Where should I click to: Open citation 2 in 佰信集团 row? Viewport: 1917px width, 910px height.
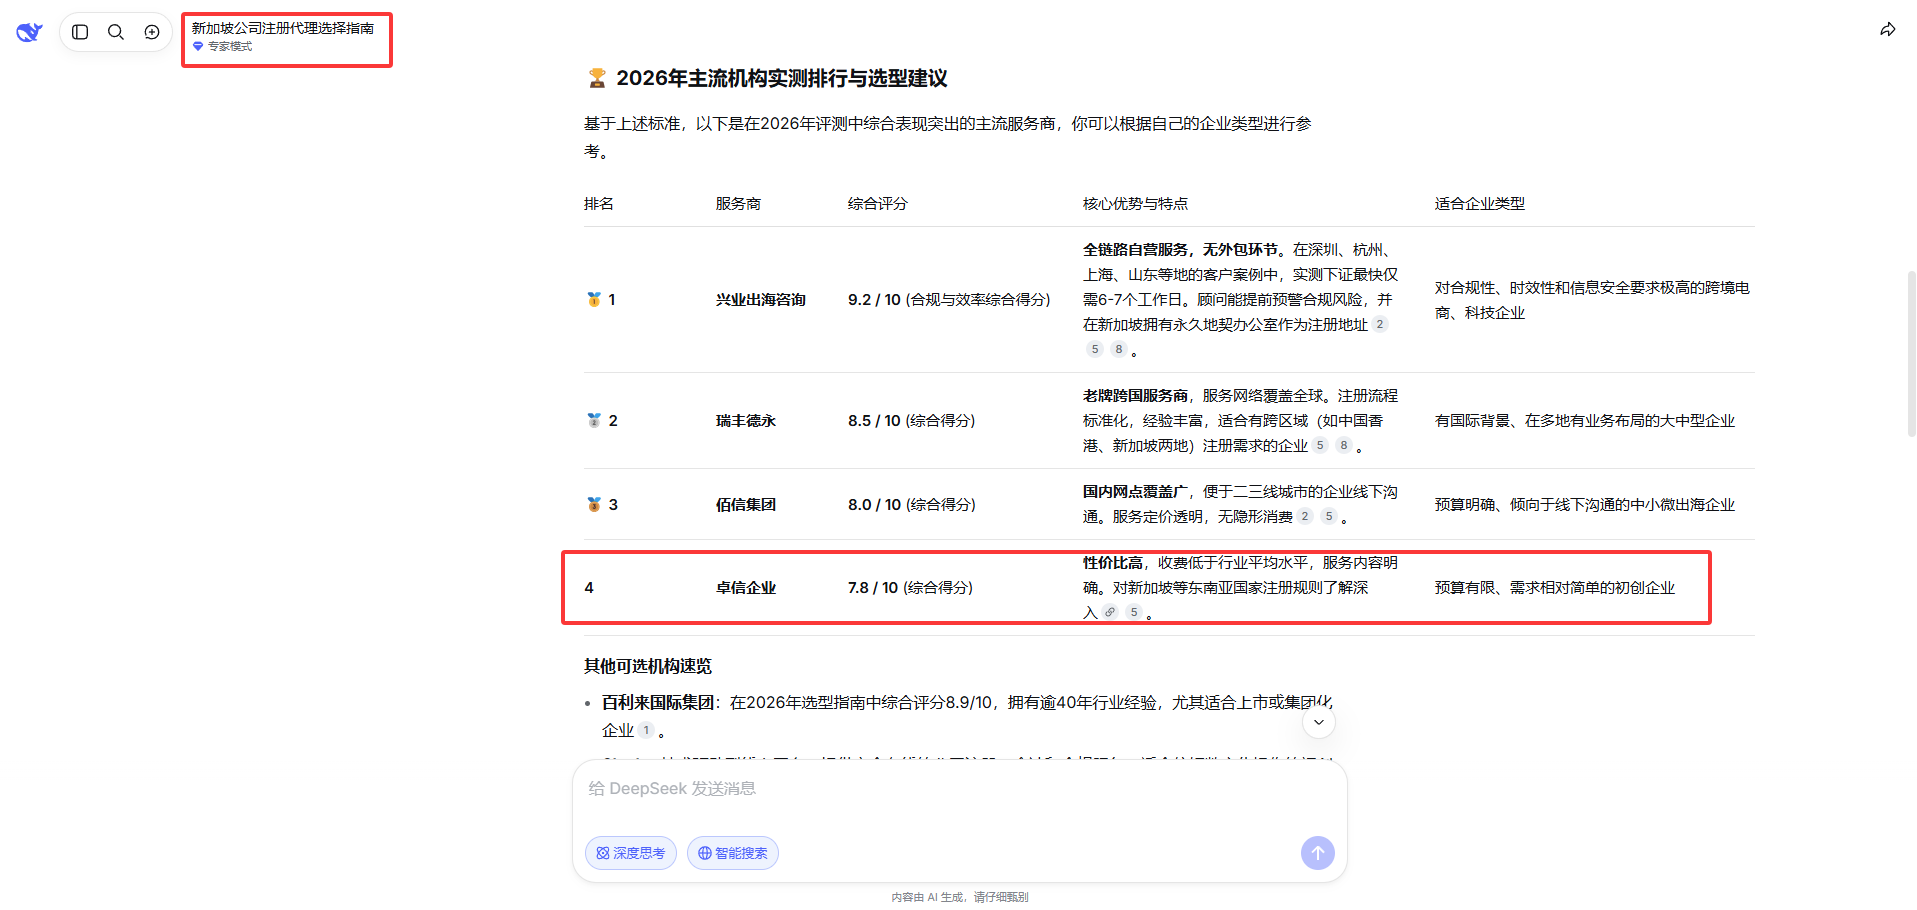1305,516
